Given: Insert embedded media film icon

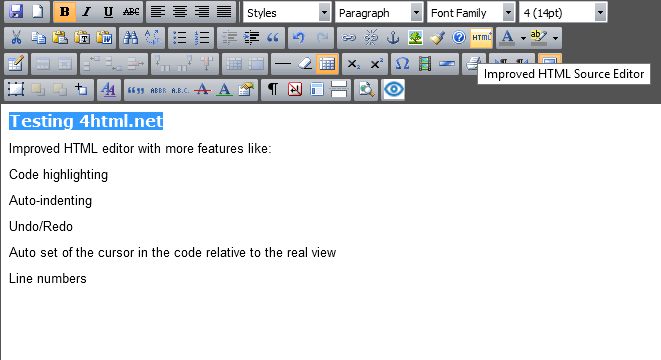Looking at the screenshot, I should coord(425,64).
